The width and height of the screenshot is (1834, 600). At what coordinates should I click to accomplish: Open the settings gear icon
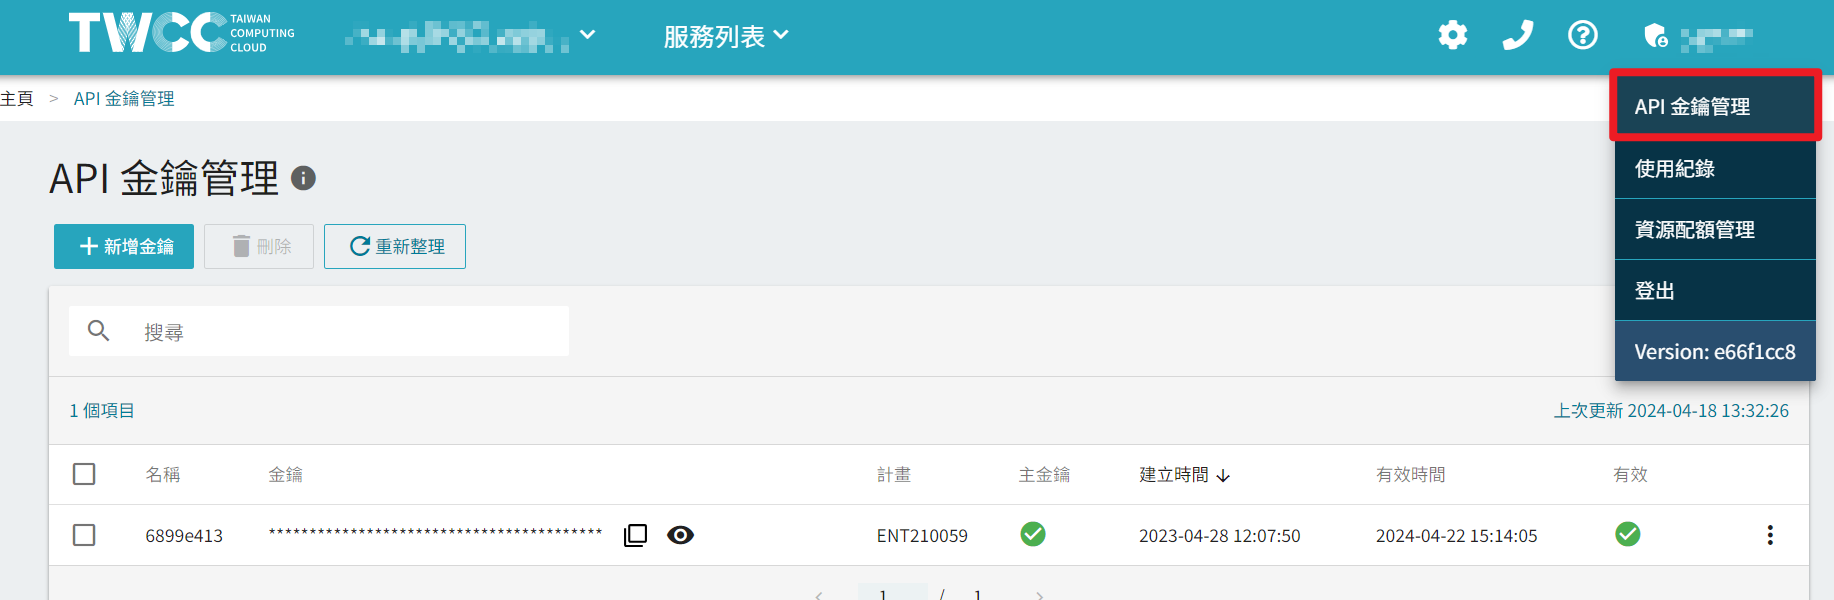(x=1452, y=35)
